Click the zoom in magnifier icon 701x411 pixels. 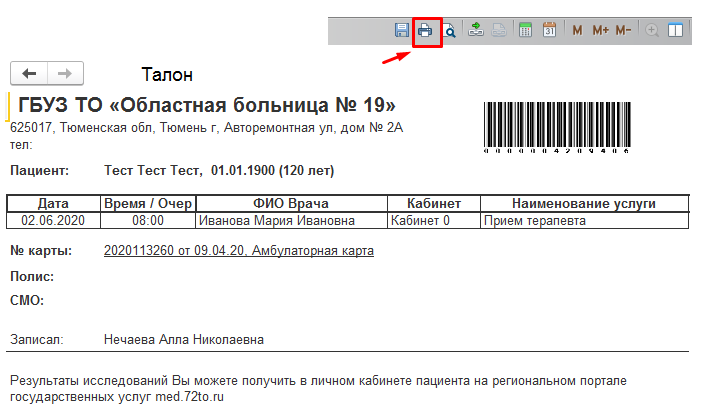pos(652,30)
